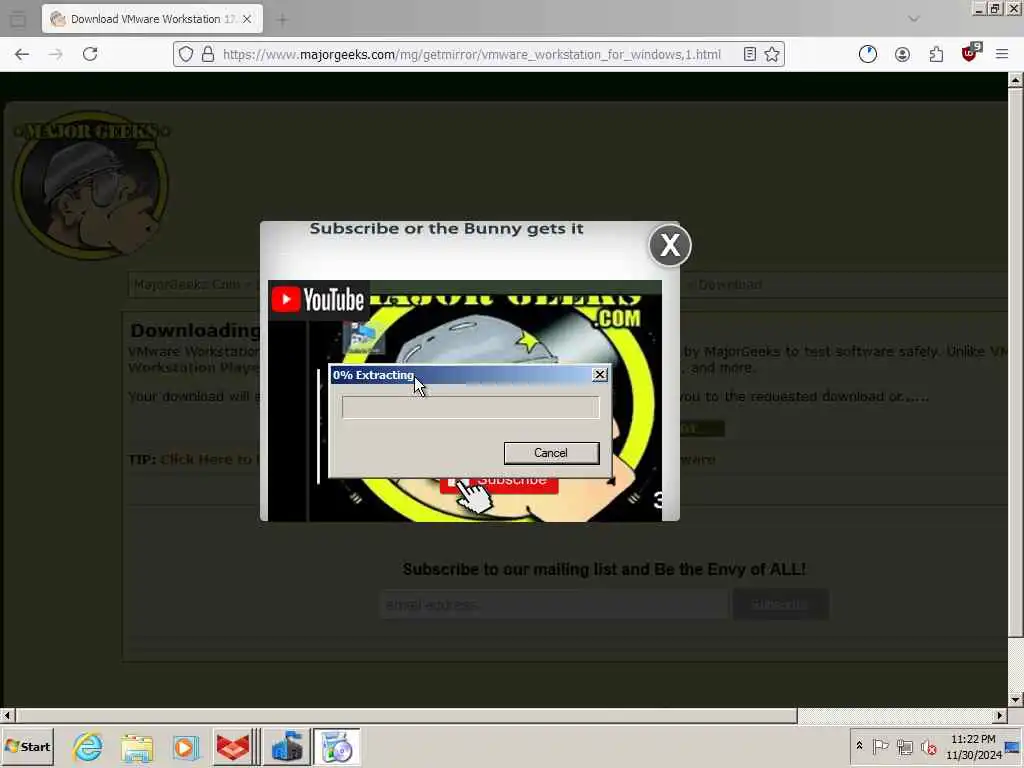The height and width of the screenshot is (768, 1024).
Task: Select the Download VMware Workstation tab
Action: (152, 19)
